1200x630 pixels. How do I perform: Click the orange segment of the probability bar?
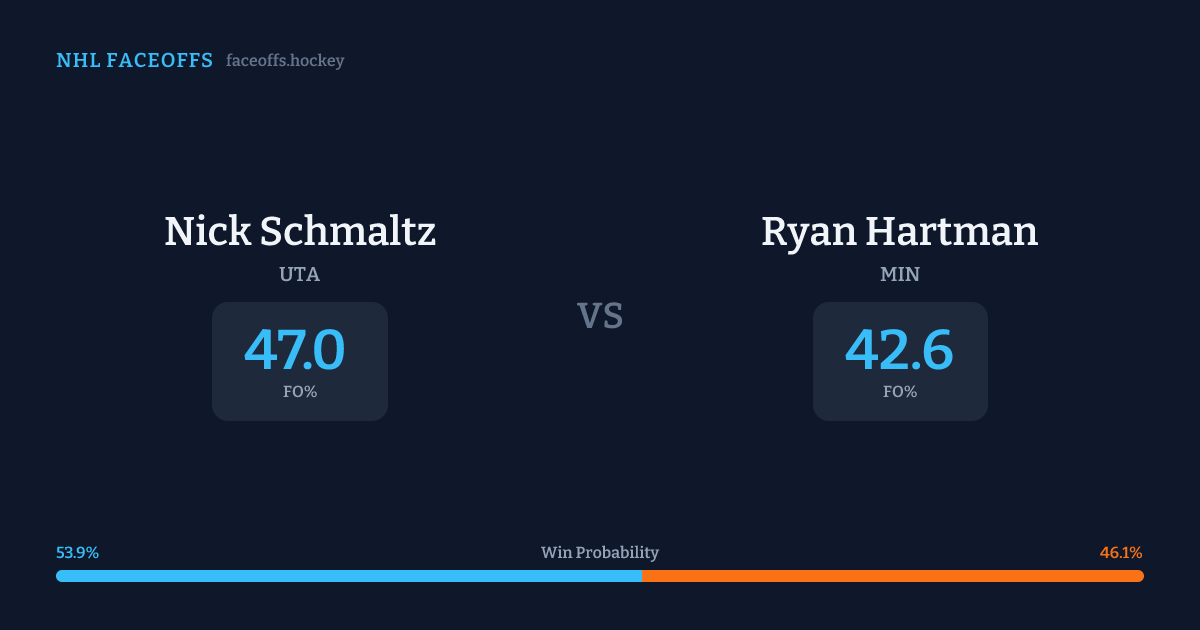click(x=892, y=576)
